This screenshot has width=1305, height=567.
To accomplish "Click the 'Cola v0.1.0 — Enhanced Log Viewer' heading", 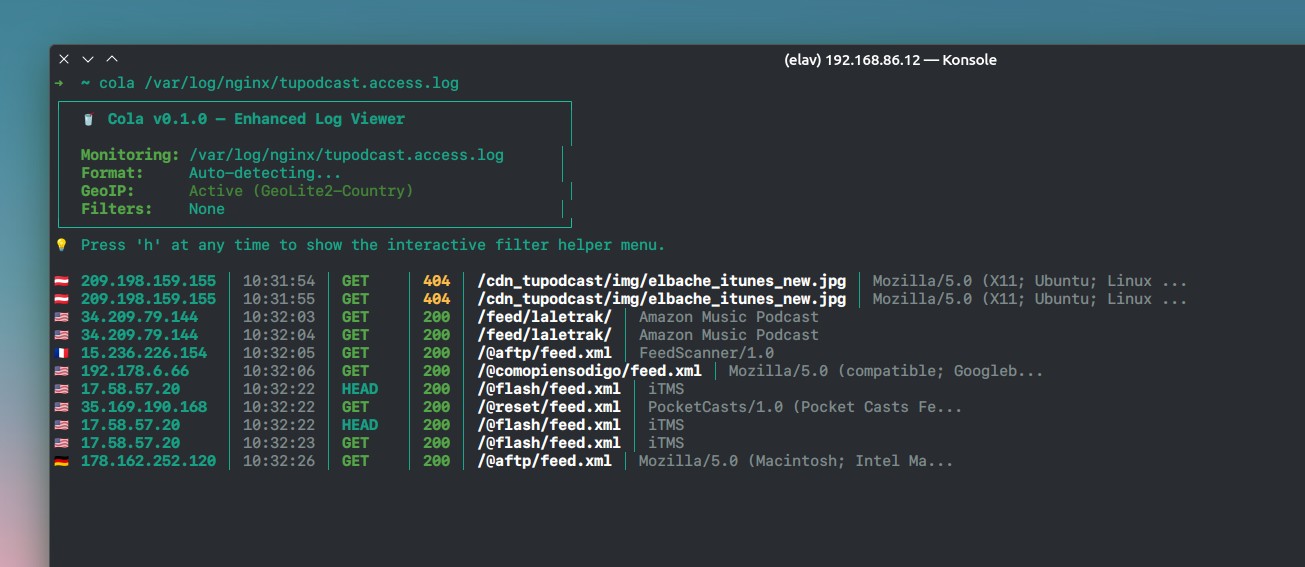I will click(256, 119).
